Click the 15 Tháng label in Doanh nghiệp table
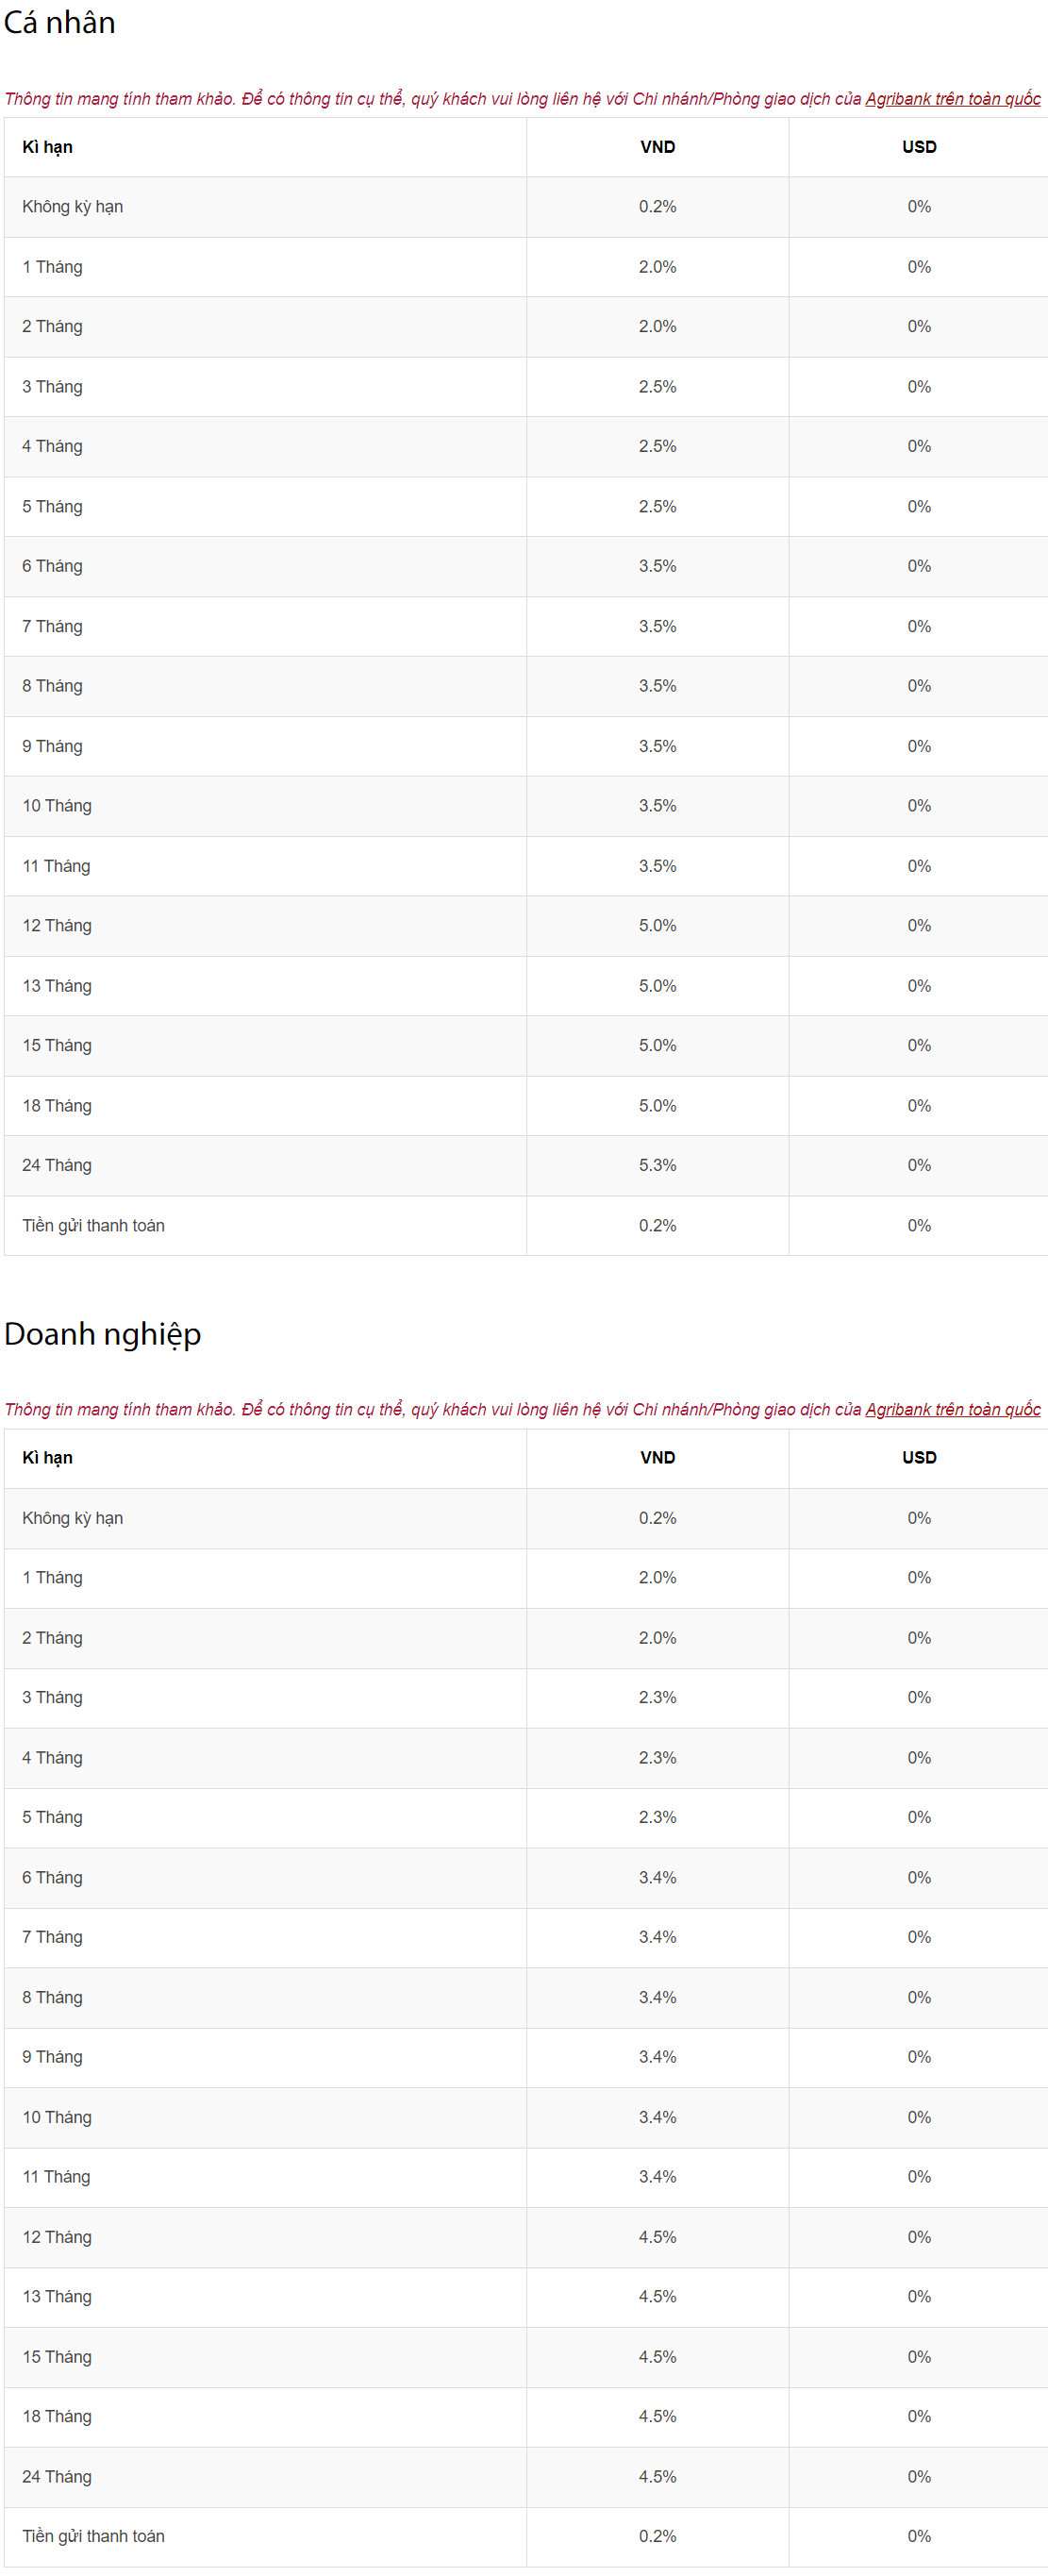Viewport: 1048px width, 2576px height. (57, 2356)
